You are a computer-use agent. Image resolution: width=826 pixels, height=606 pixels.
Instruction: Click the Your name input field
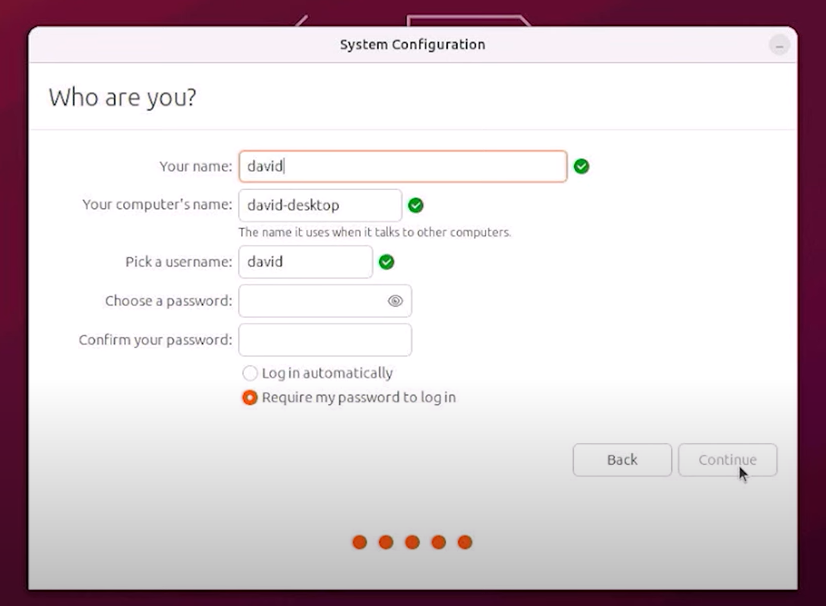(402, 167)
